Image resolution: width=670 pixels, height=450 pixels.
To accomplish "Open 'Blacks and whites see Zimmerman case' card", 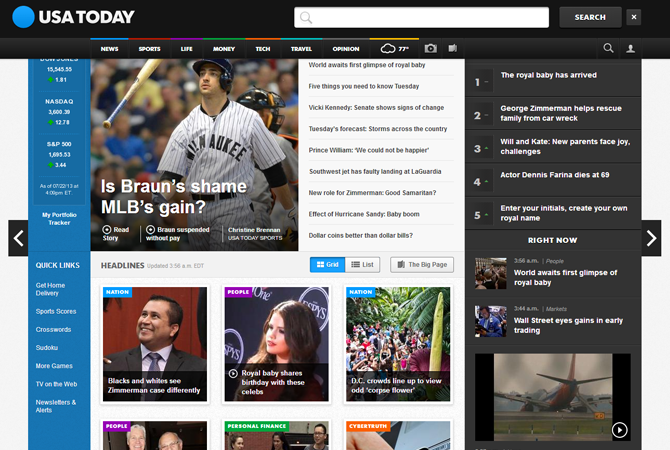I will click(x=155, y=344).
